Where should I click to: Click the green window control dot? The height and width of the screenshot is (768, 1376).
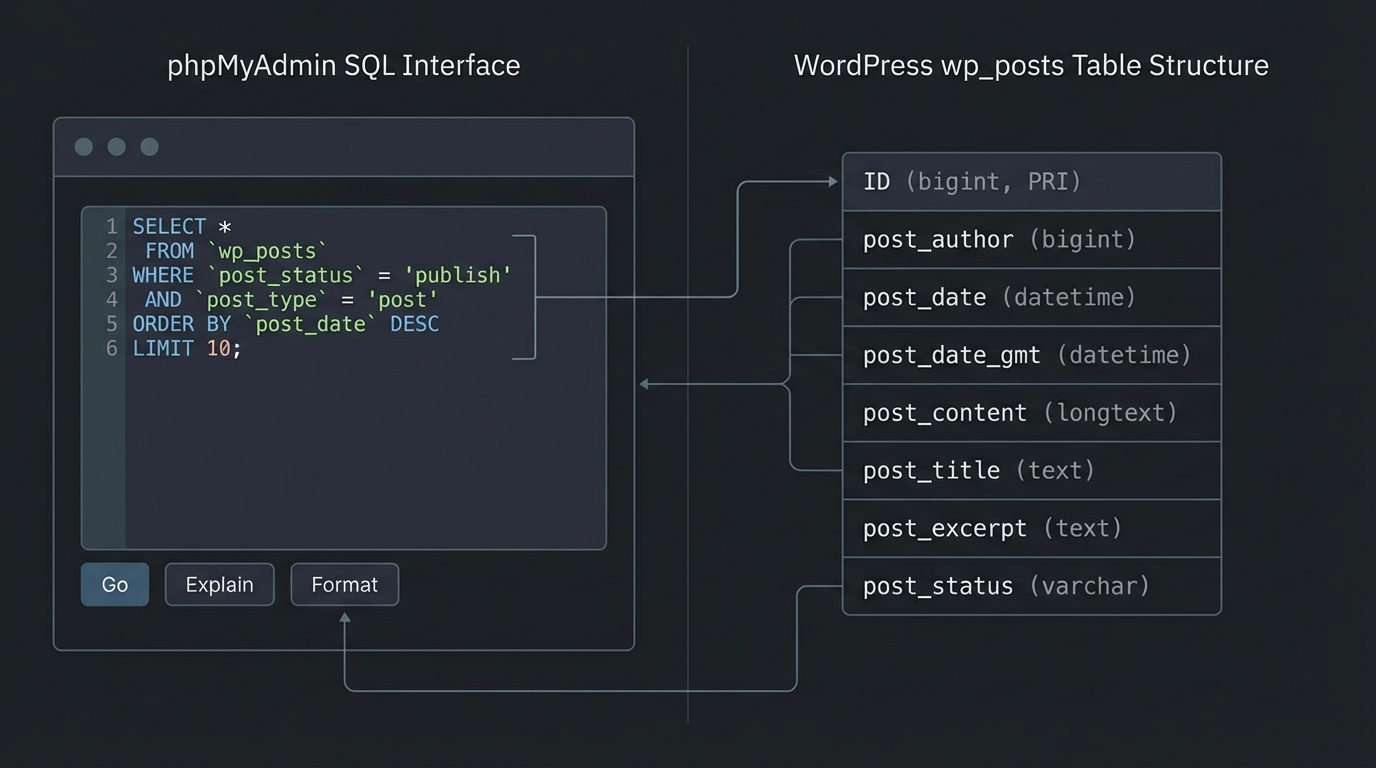coord(149,146)
